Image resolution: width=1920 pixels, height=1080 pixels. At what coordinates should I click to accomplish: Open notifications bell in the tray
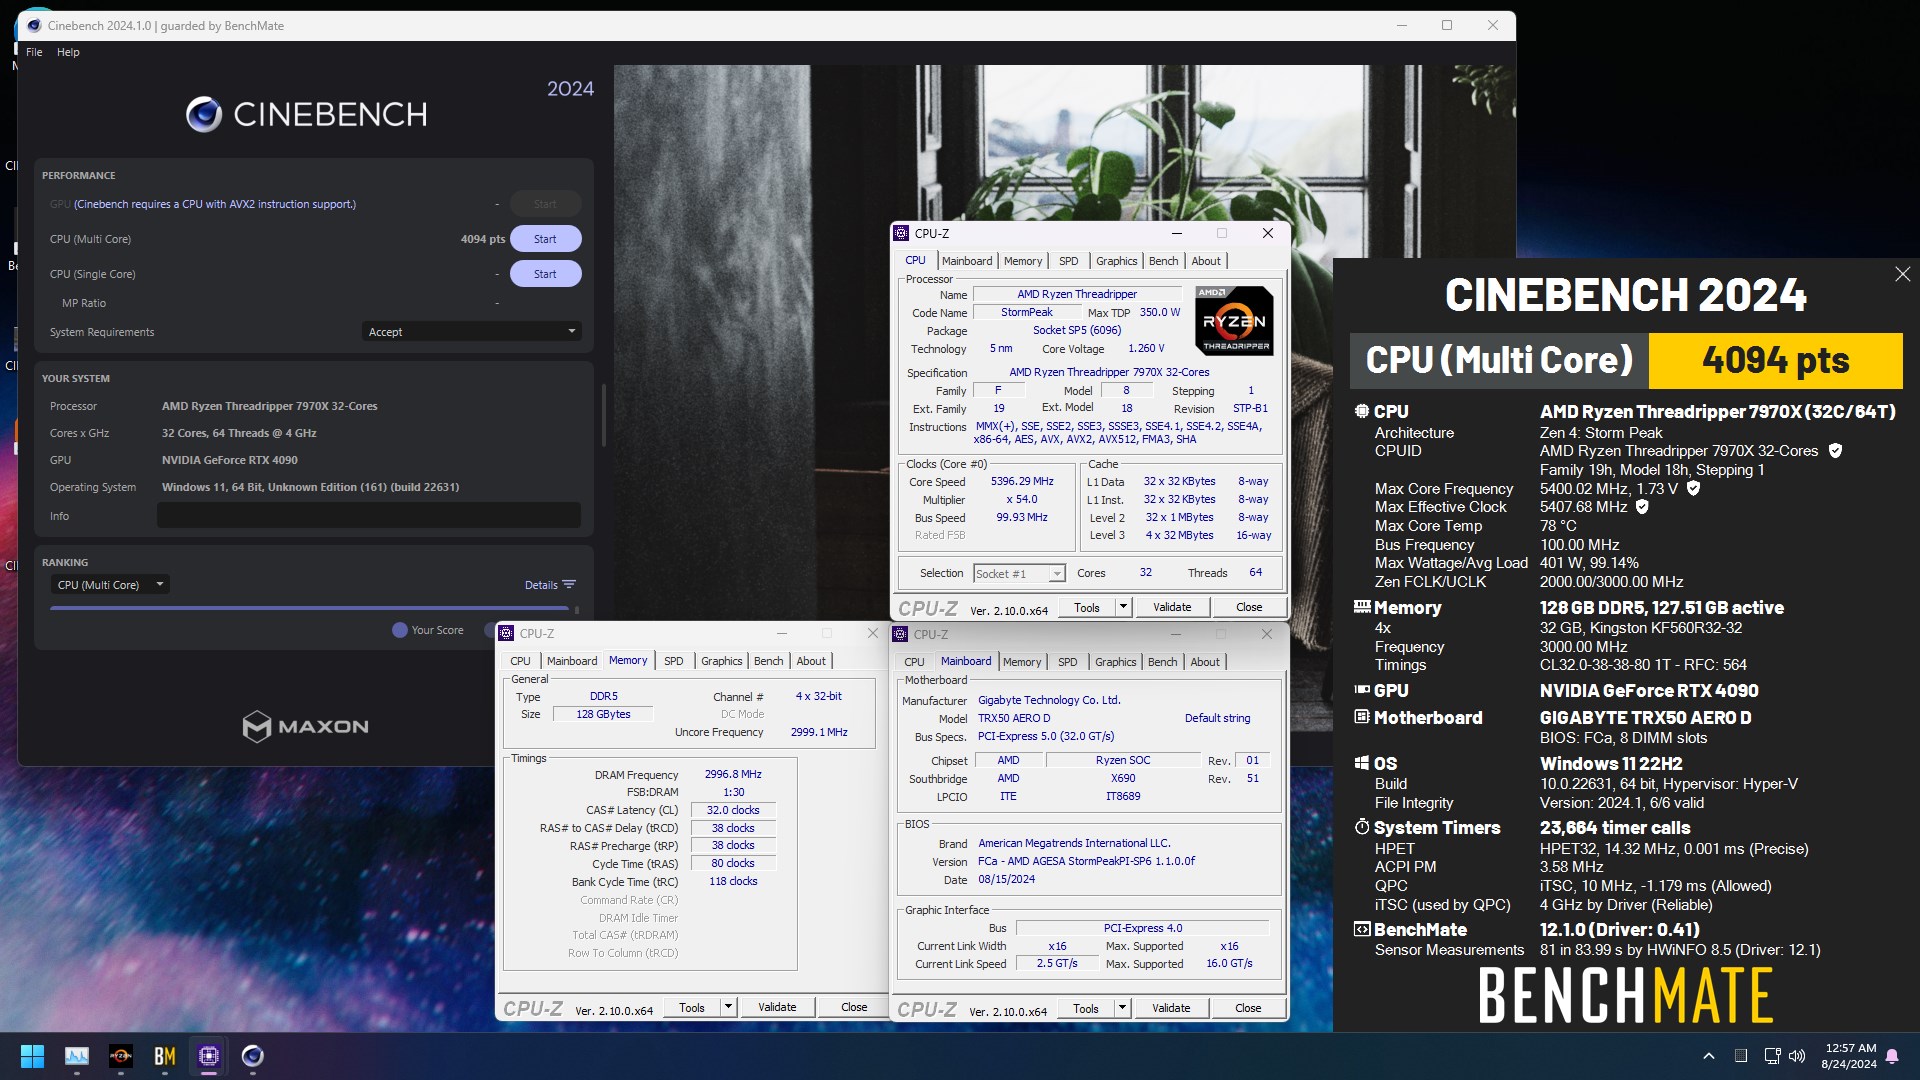[x=1892, y=1056]
